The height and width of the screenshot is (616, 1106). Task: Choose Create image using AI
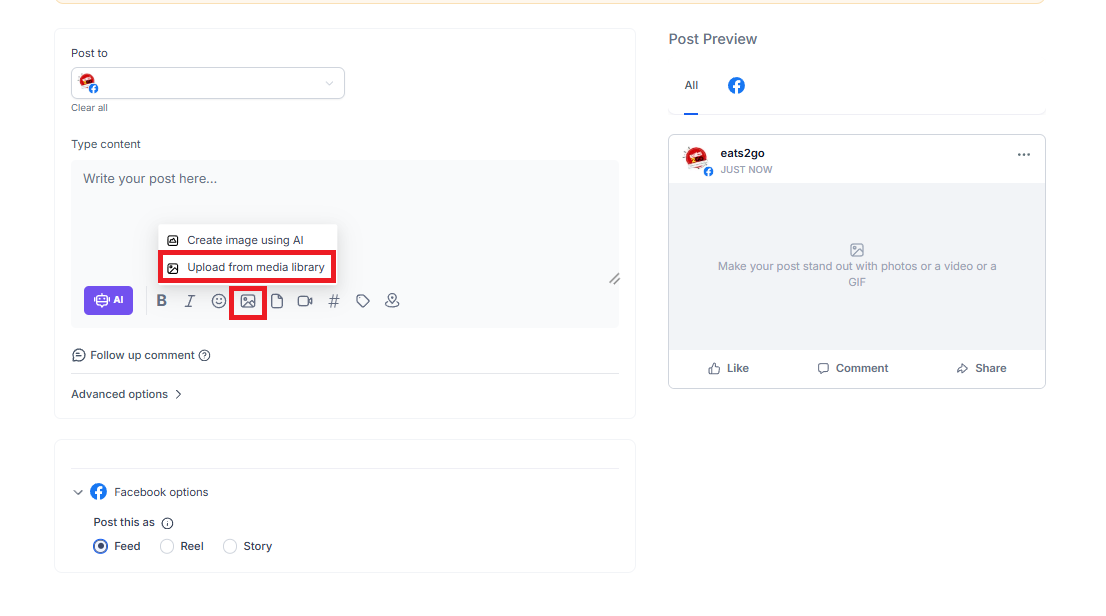tap(247, 240)
